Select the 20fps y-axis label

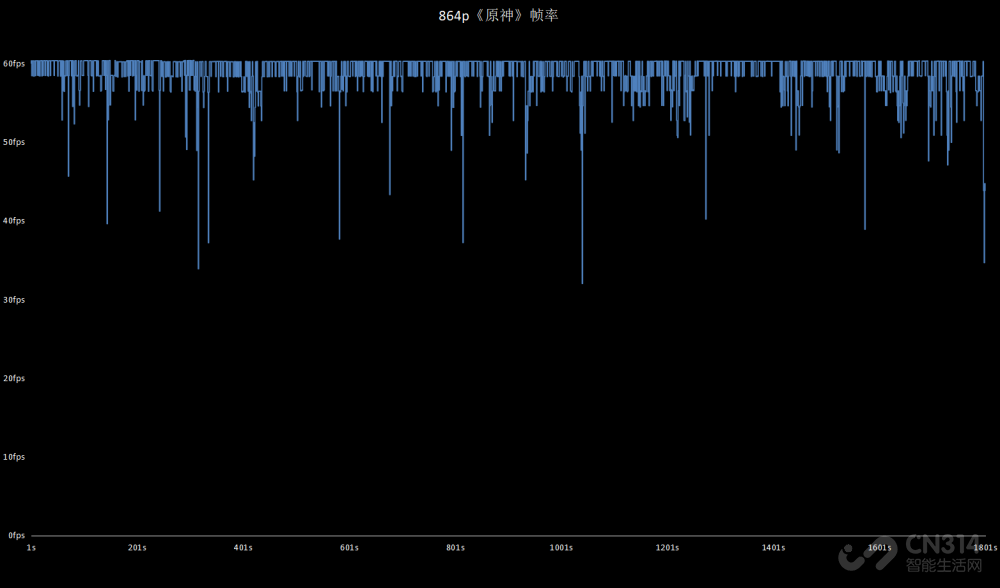tap(14, 378)
